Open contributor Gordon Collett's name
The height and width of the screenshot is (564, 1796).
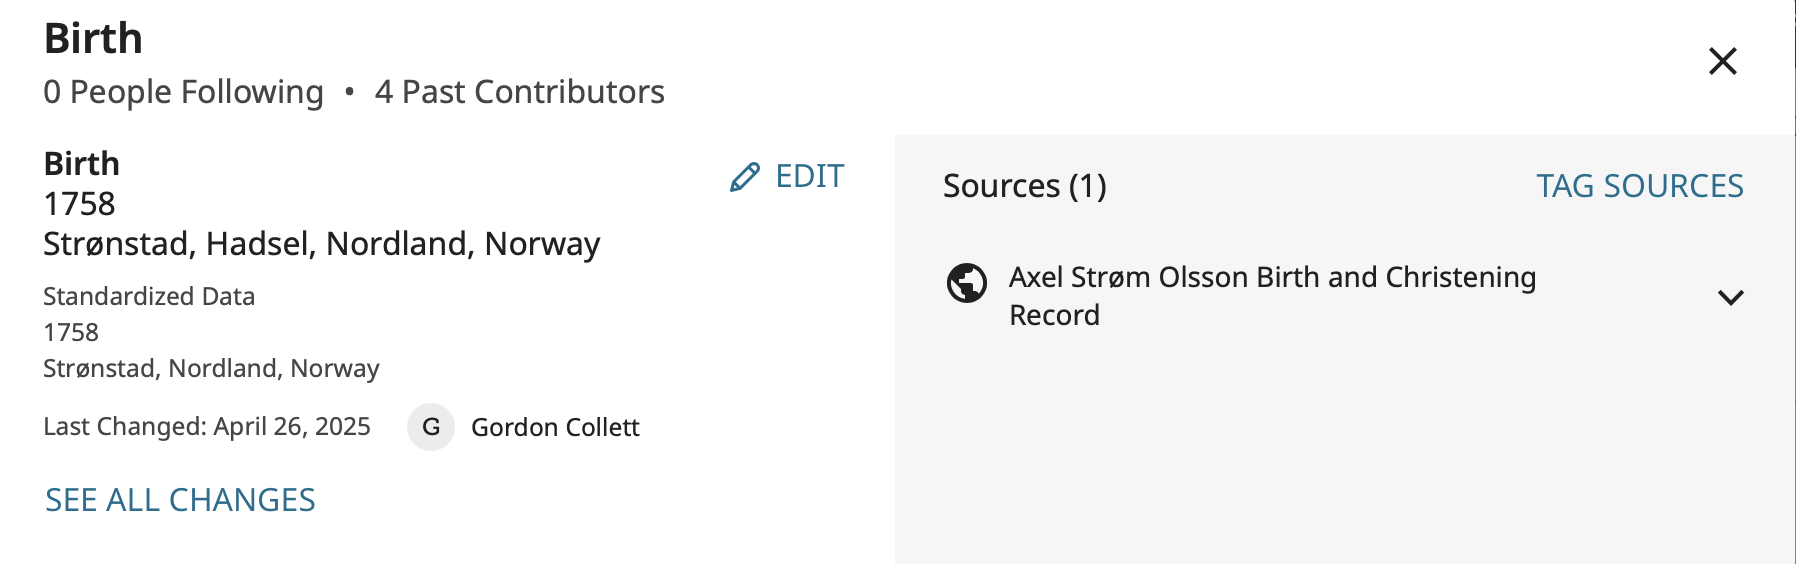[555, 427]
